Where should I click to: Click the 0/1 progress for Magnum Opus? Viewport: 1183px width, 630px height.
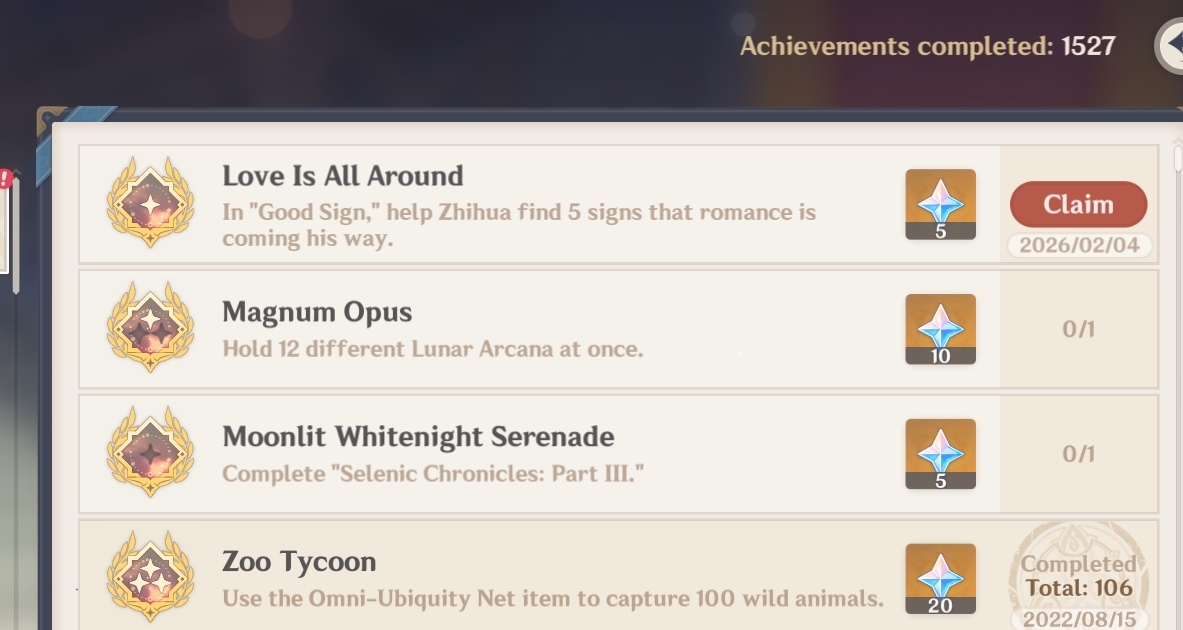(x=1078, y=329)
